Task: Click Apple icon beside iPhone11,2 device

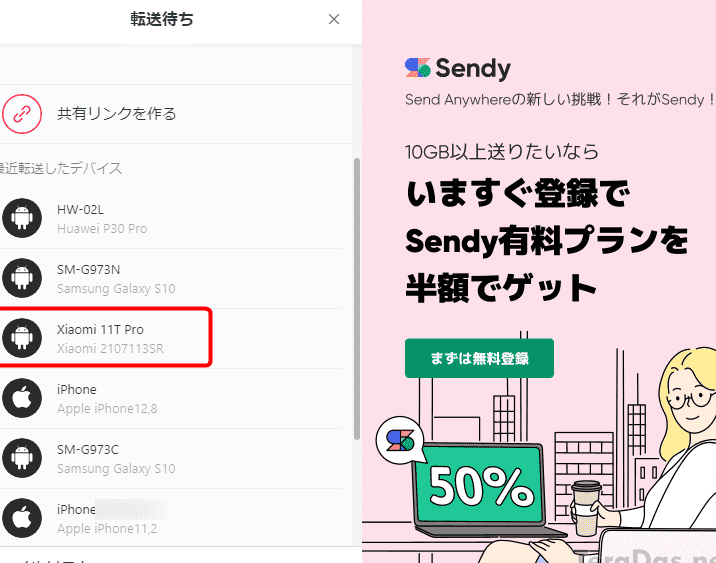Action: (21, 518)
